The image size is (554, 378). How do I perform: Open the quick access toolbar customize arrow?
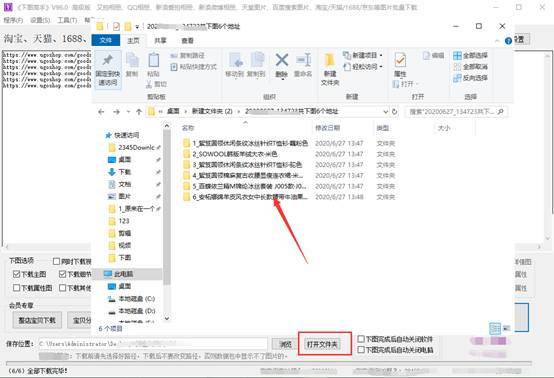pos(137,26)
